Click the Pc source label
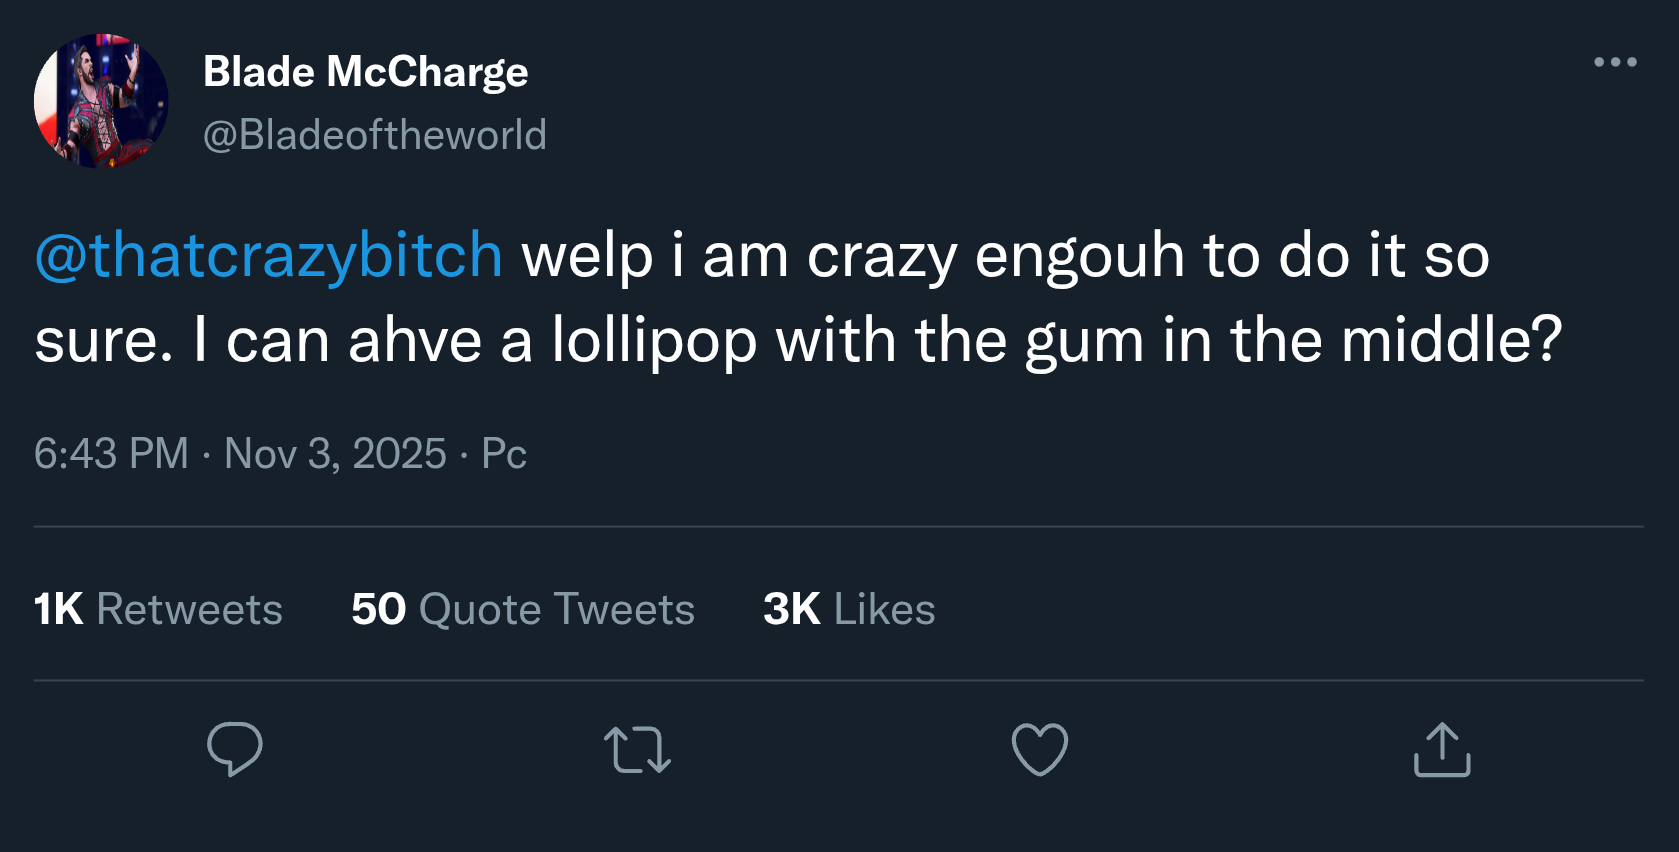 [504, 454]
